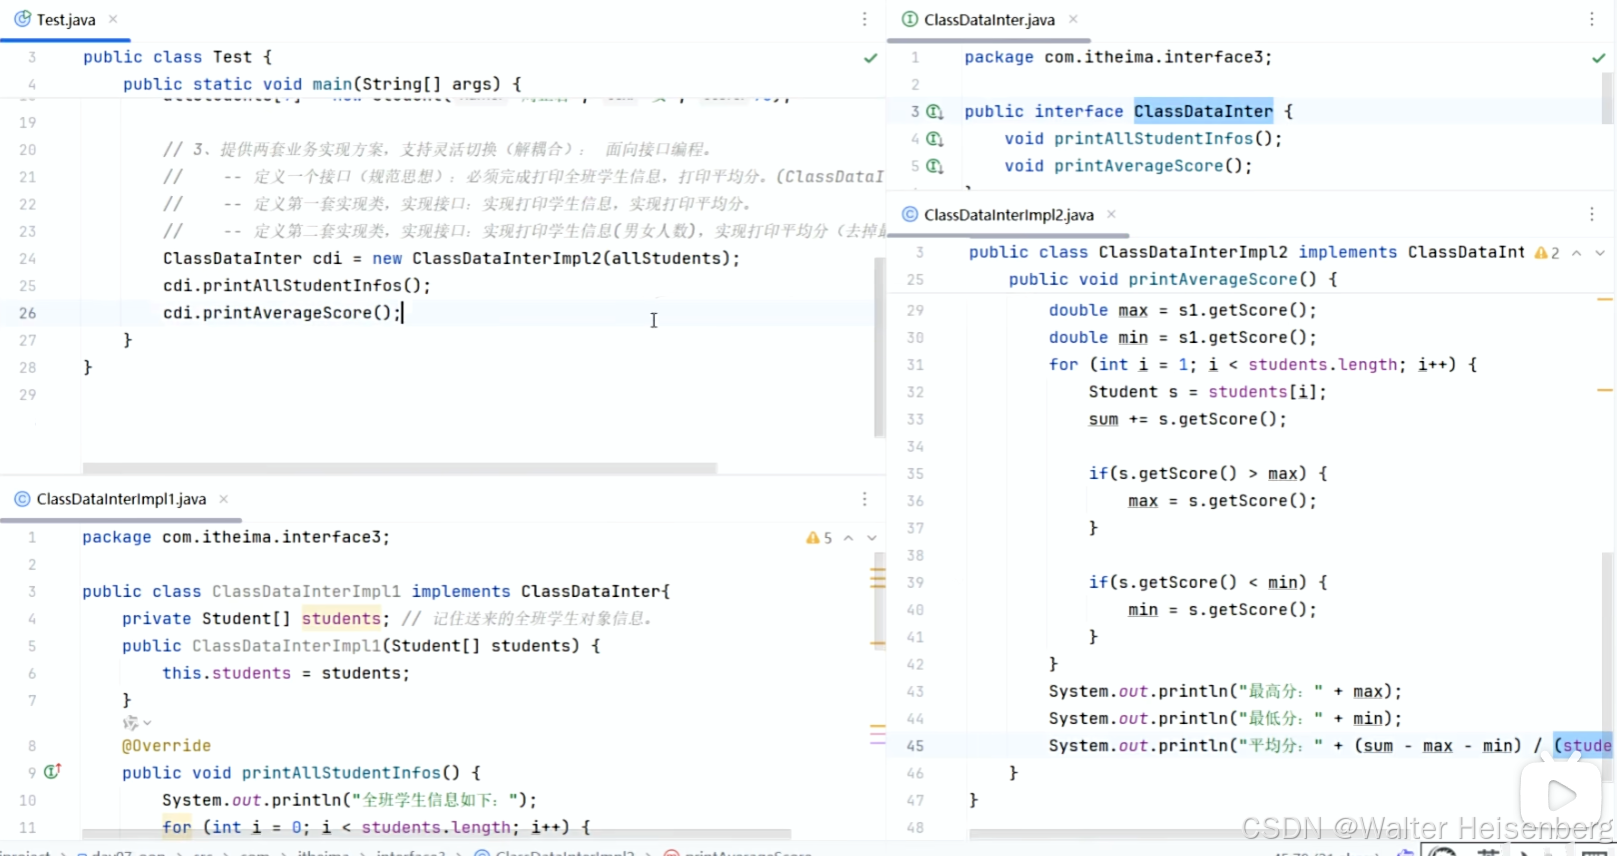1617x856 pixels.
Task: Click line number 45 in Impl2 gutter
Action: (x=915, y=746)
